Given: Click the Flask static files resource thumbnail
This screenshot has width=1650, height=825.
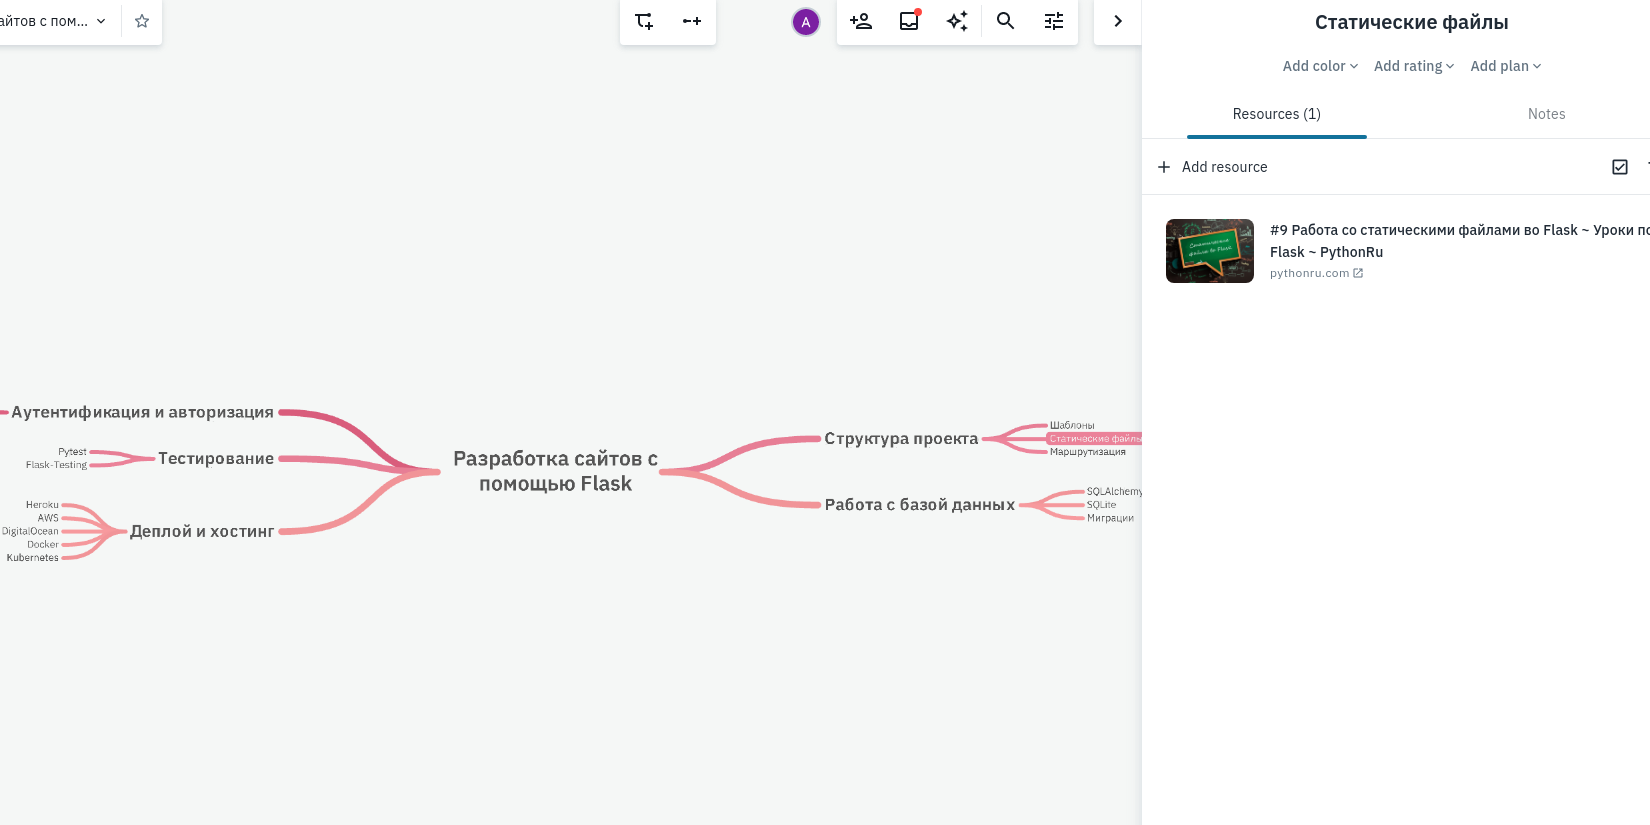Looking at the screenshot, I should 1210,251.
